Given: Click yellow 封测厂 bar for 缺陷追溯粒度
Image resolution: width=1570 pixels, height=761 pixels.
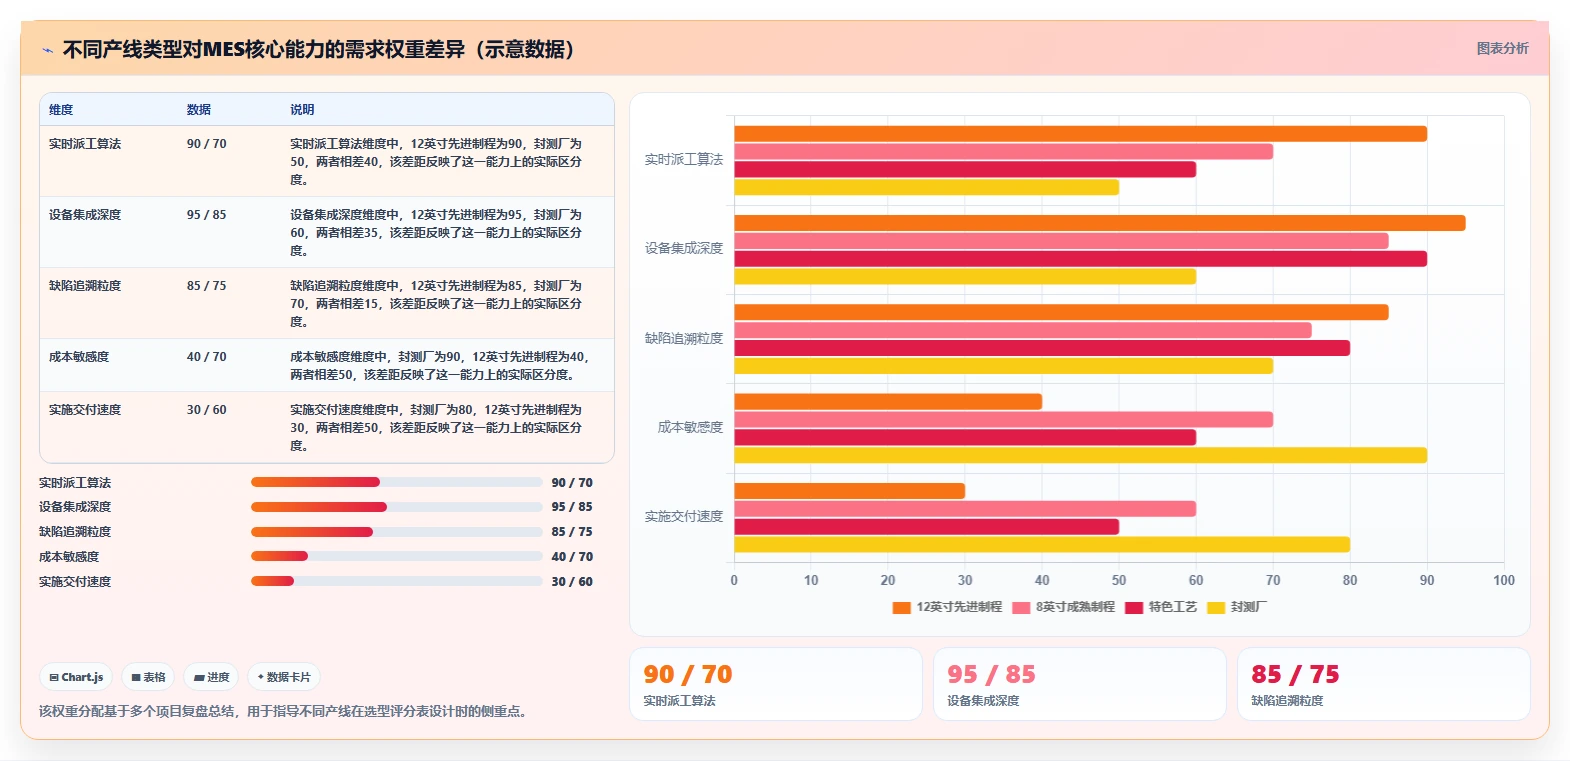Looking at the screenshot, I should click(x=1003, y=366).
